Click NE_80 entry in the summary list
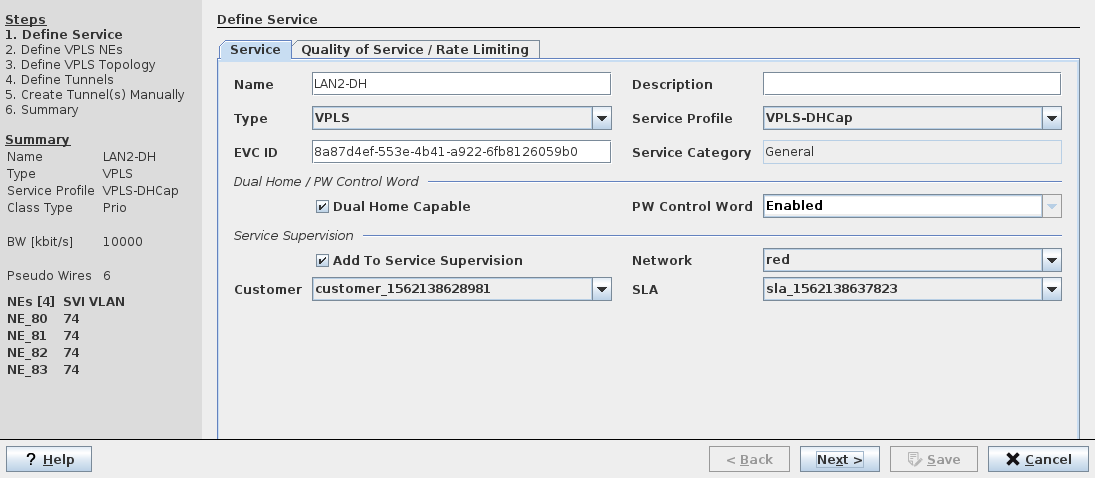This screenshot has width=1095, height=478. (28, 319)
